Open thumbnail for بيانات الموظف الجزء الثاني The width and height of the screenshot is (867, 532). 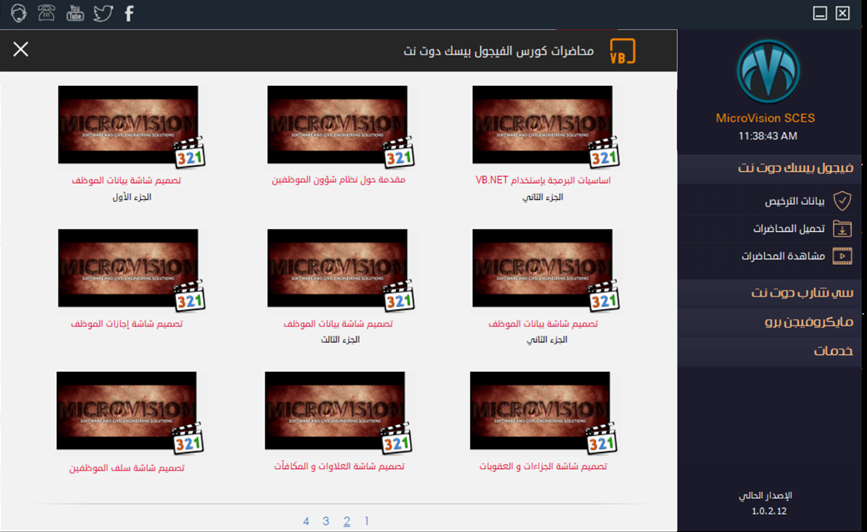coord(542,268)
